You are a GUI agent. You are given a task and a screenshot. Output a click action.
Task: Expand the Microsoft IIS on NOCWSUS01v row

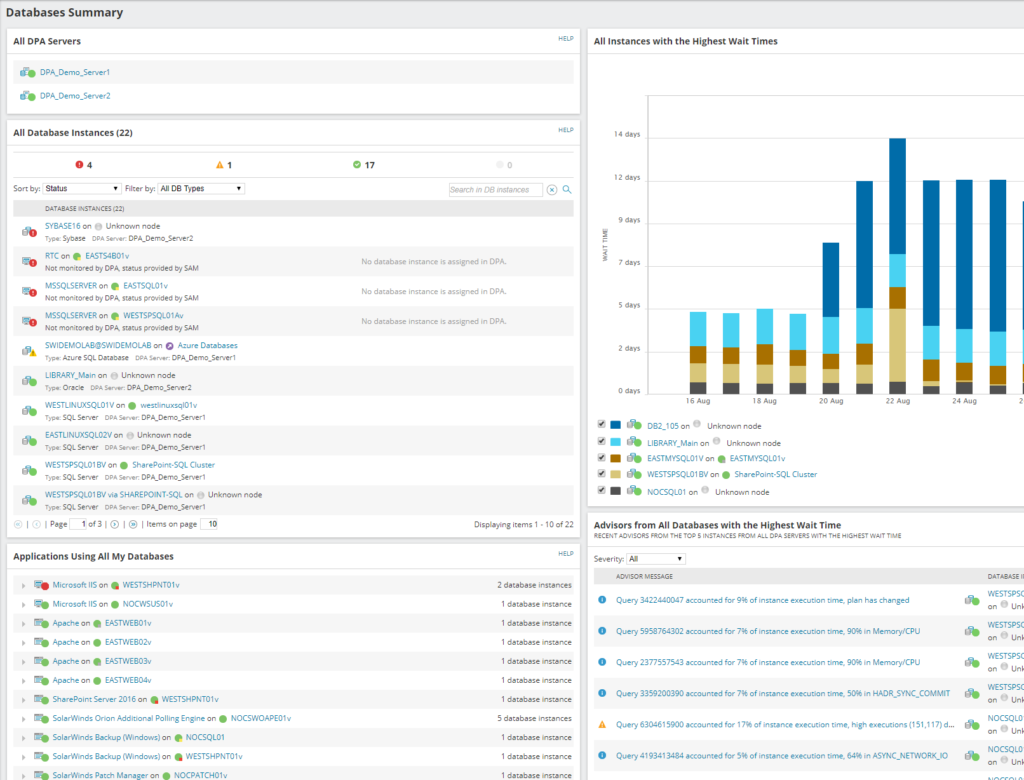coord(24,605)
